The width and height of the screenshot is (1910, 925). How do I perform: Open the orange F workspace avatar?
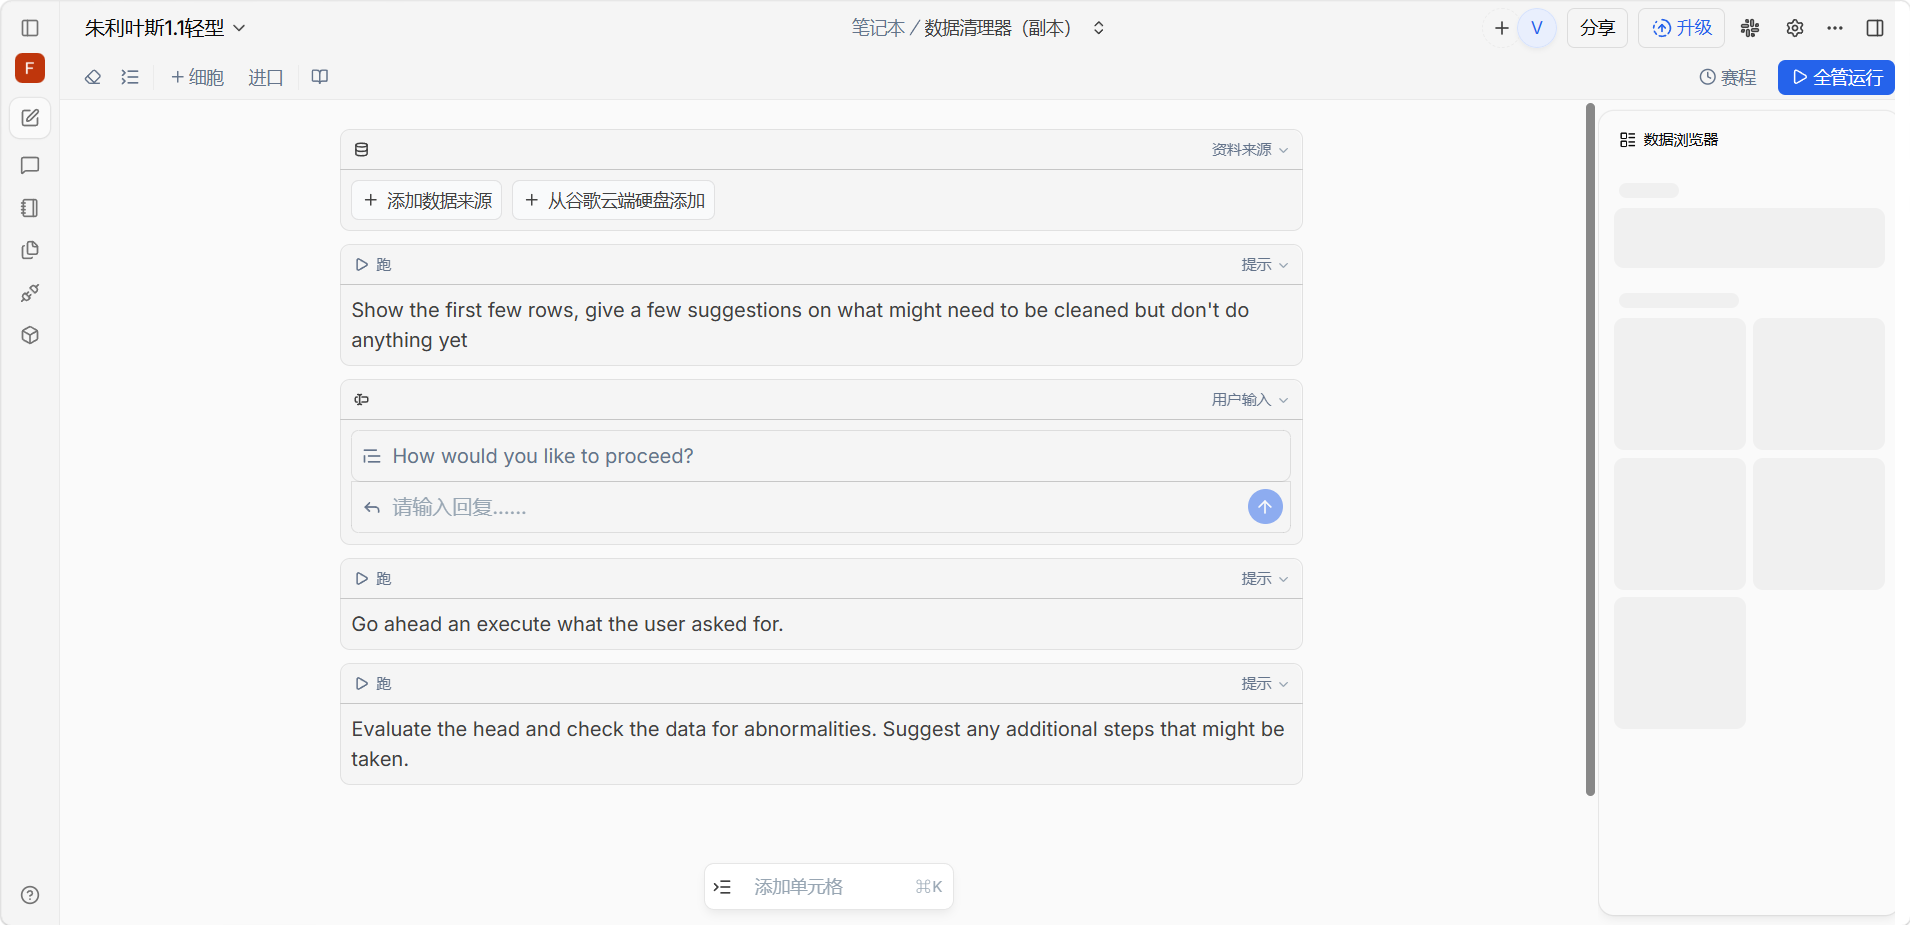tap(30, 68)
